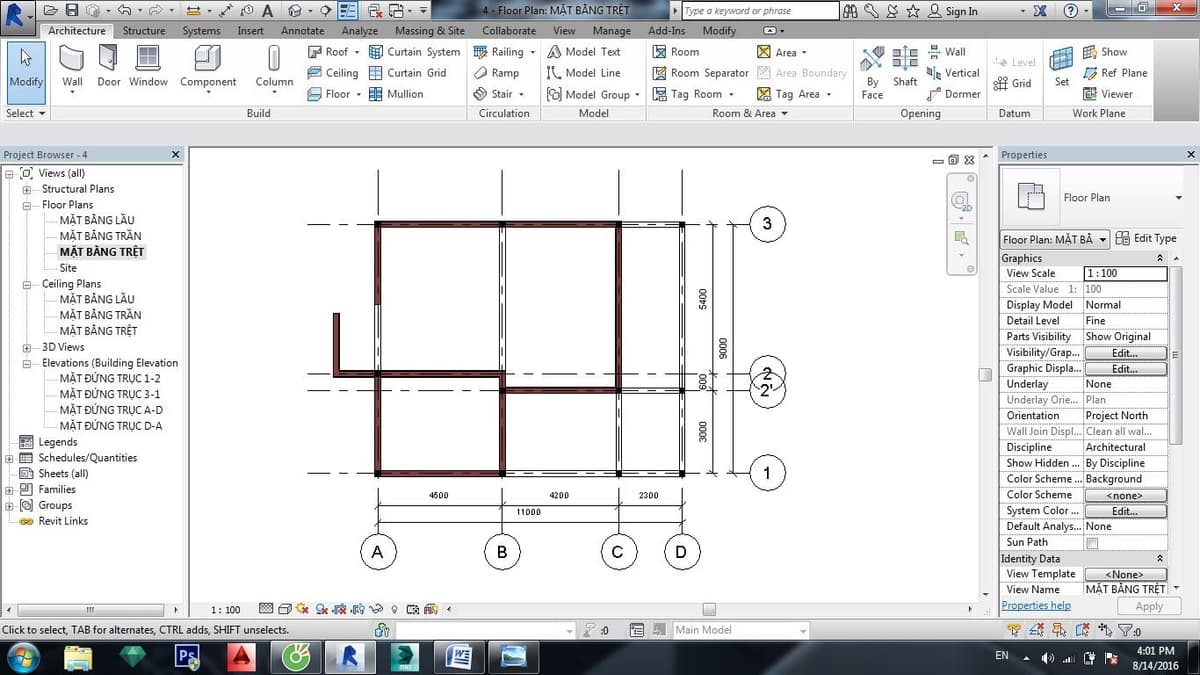Click the Windows Start button

click(23, 657)
